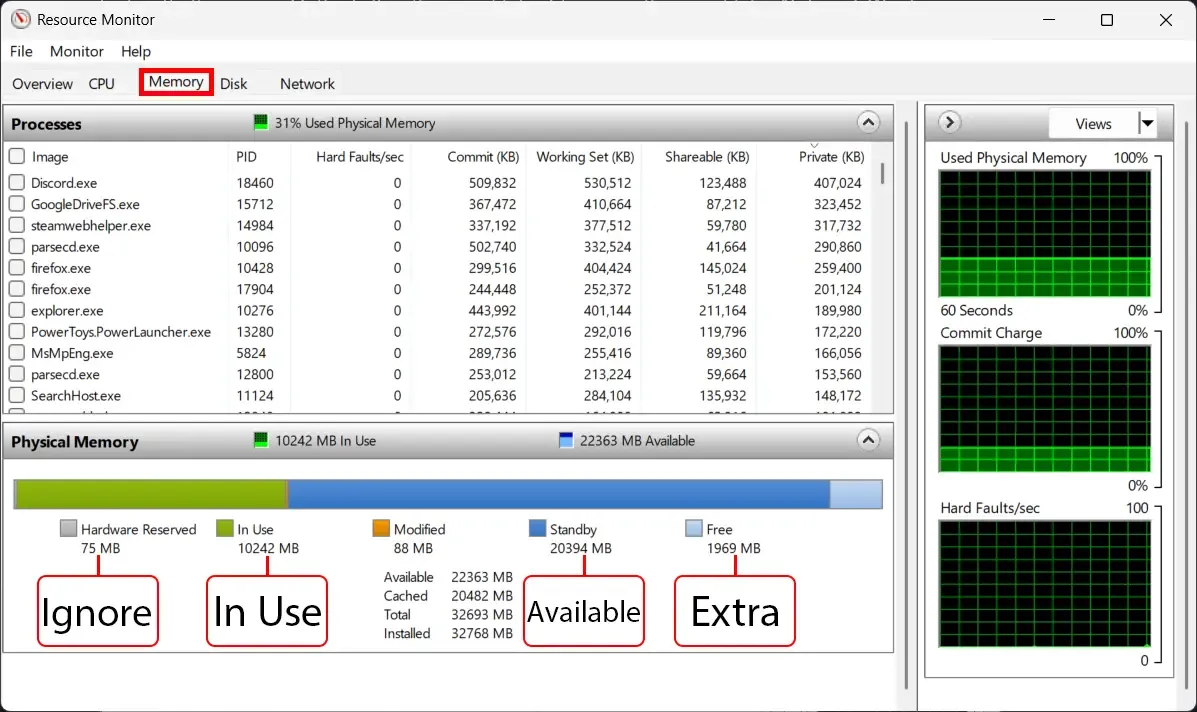Check the Image checkbox to select all processes
Viewport: 1197px width, 712px height.
click(16, 156)
